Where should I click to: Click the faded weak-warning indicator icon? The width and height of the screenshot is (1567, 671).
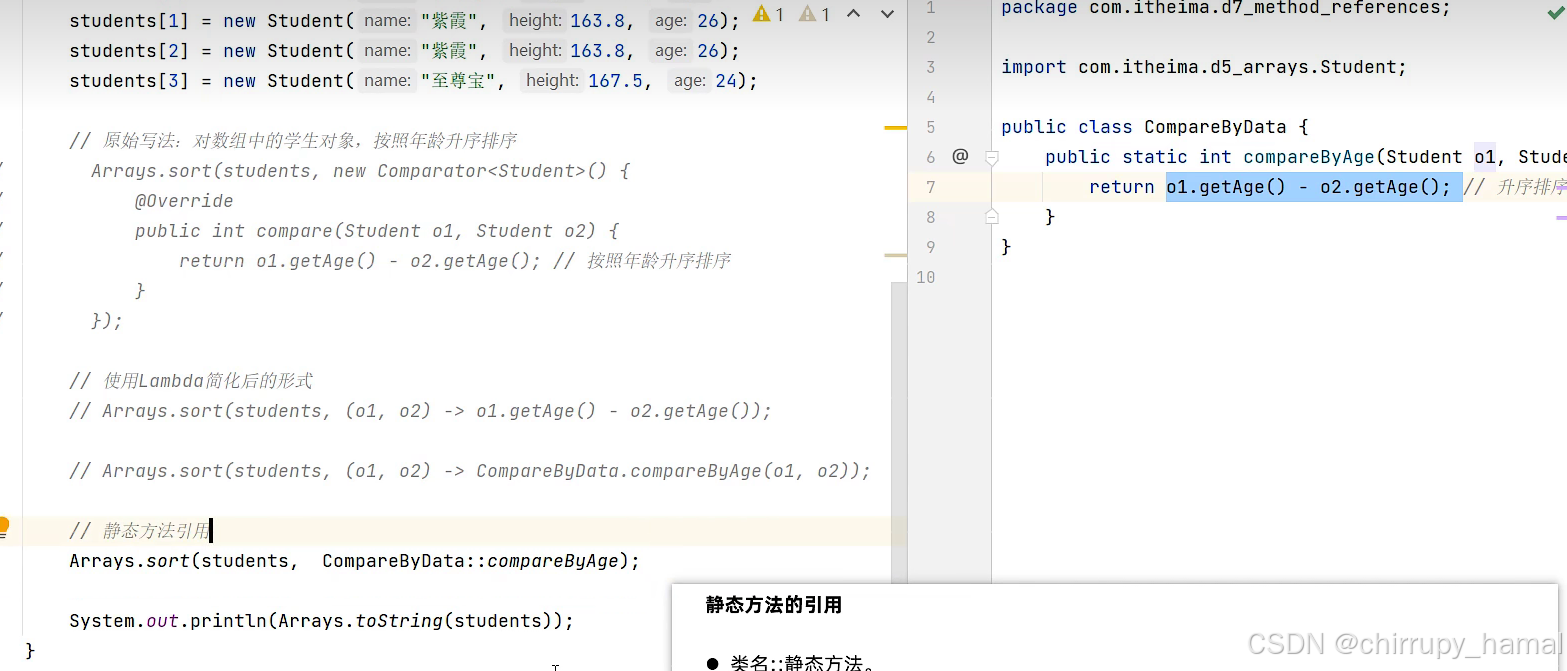click(x=808, y=14)
